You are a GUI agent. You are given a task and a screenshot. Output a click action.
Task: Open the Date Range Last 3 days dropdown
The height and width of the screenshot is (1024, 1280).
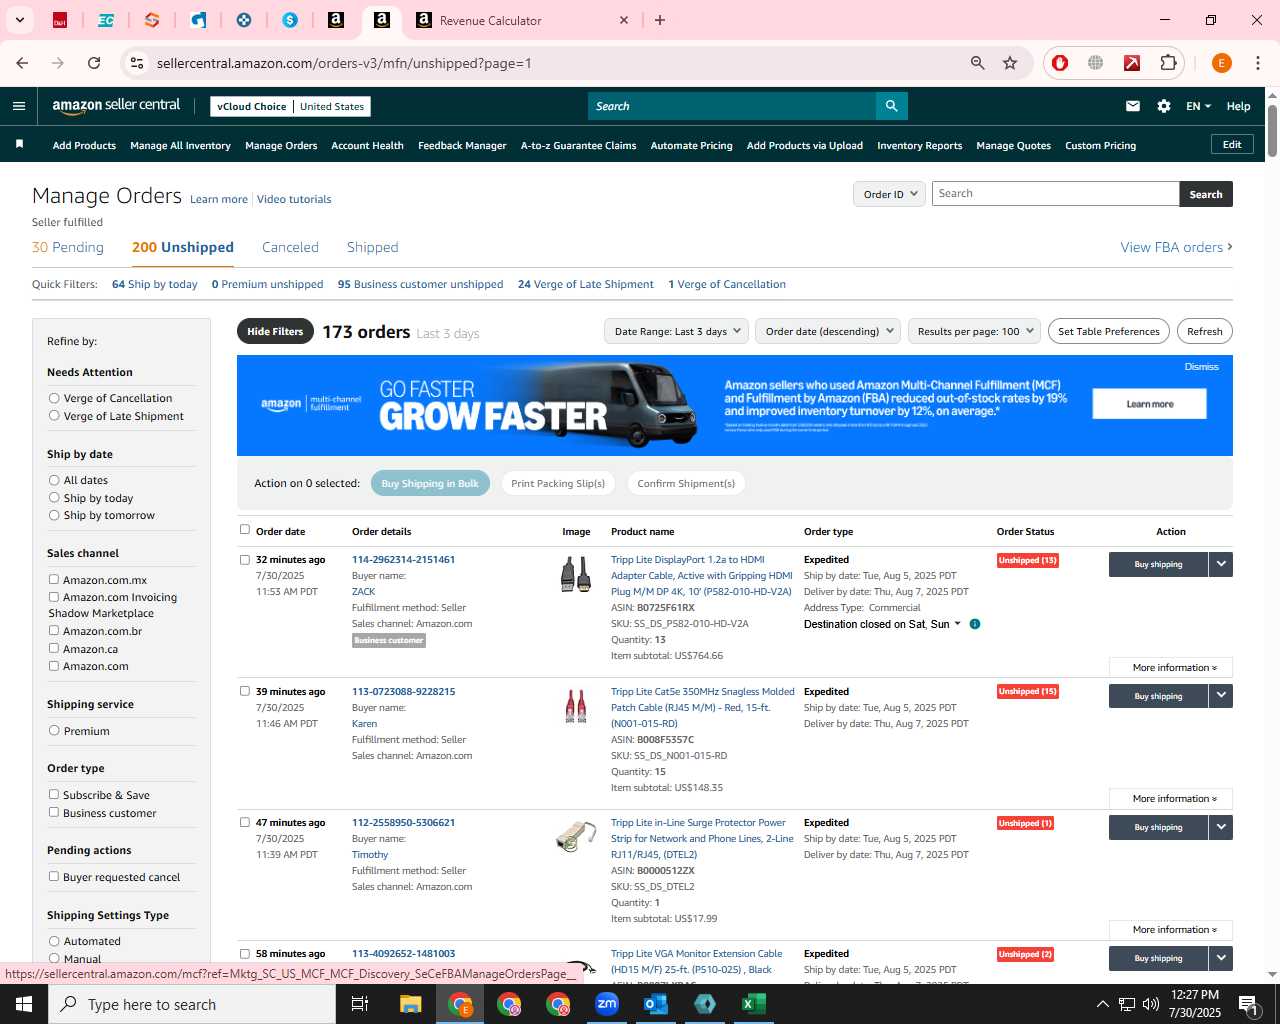(x=676, y=332)
